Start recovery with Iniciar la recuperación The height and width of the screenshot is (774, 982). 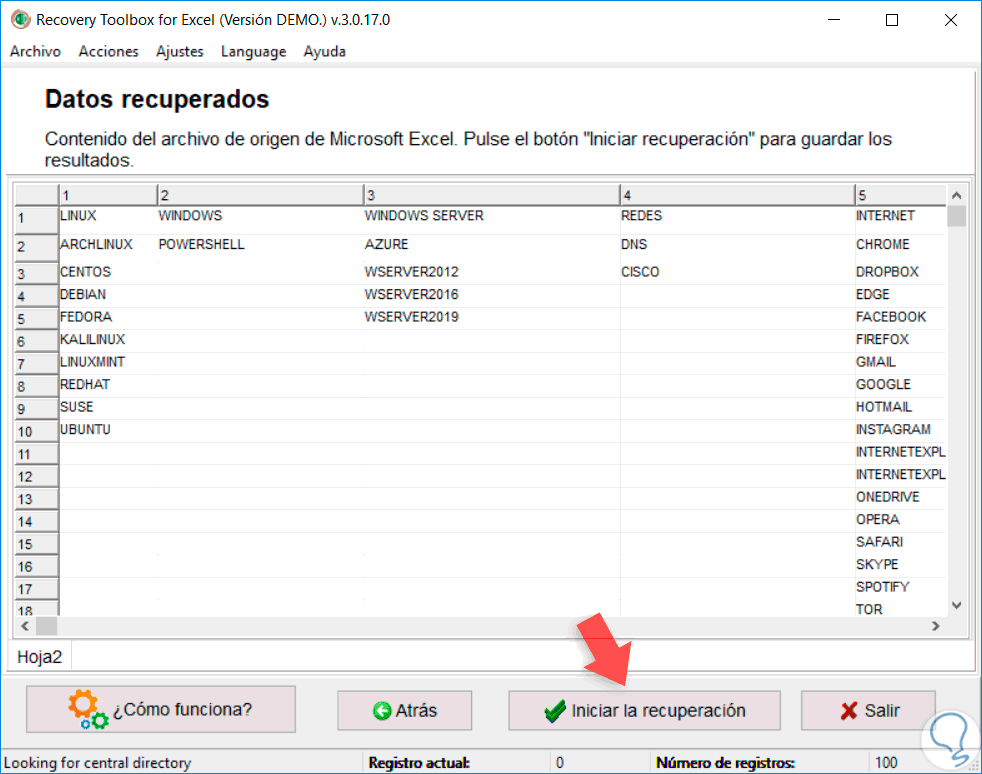tap(644, 711)
